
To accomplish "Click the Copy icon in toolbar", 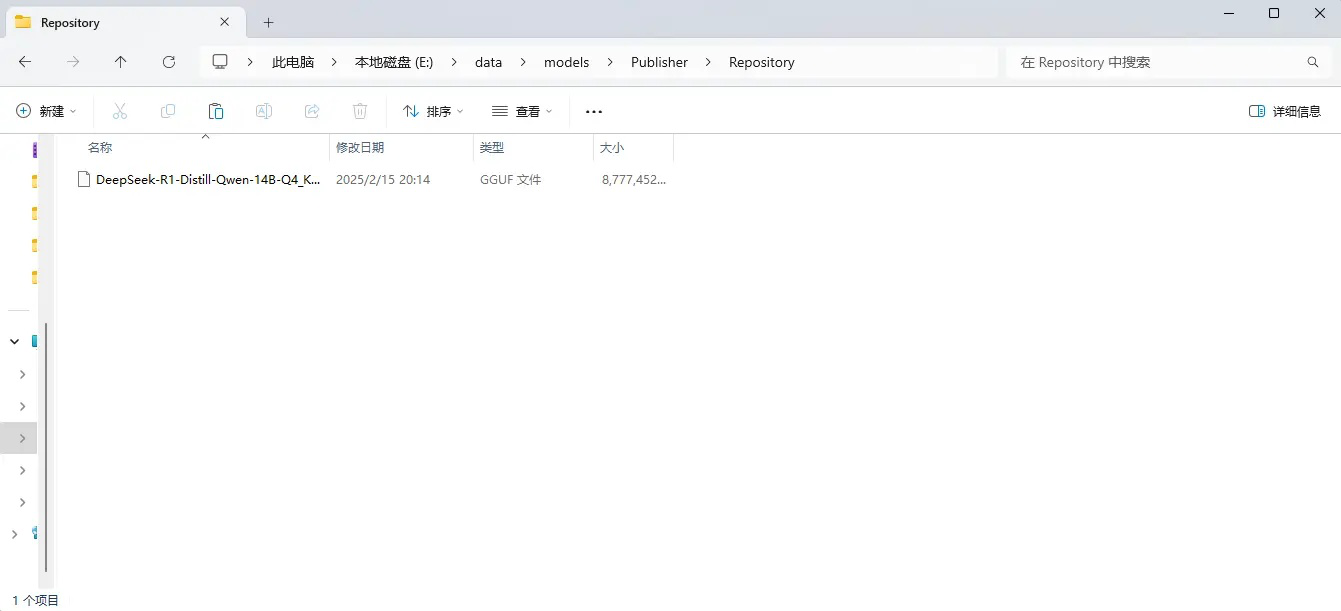I will tap(168, 111).
